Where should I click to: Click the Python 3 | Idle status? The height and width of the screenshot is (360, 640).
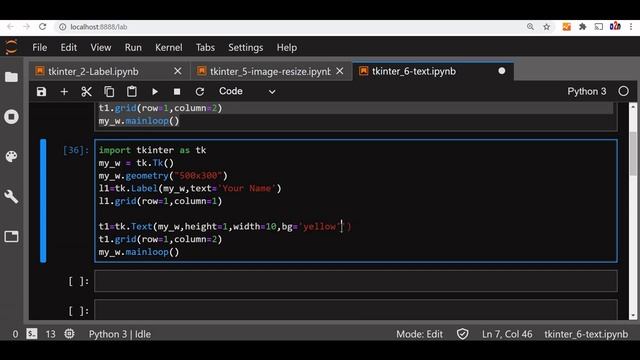pos(120,334)
